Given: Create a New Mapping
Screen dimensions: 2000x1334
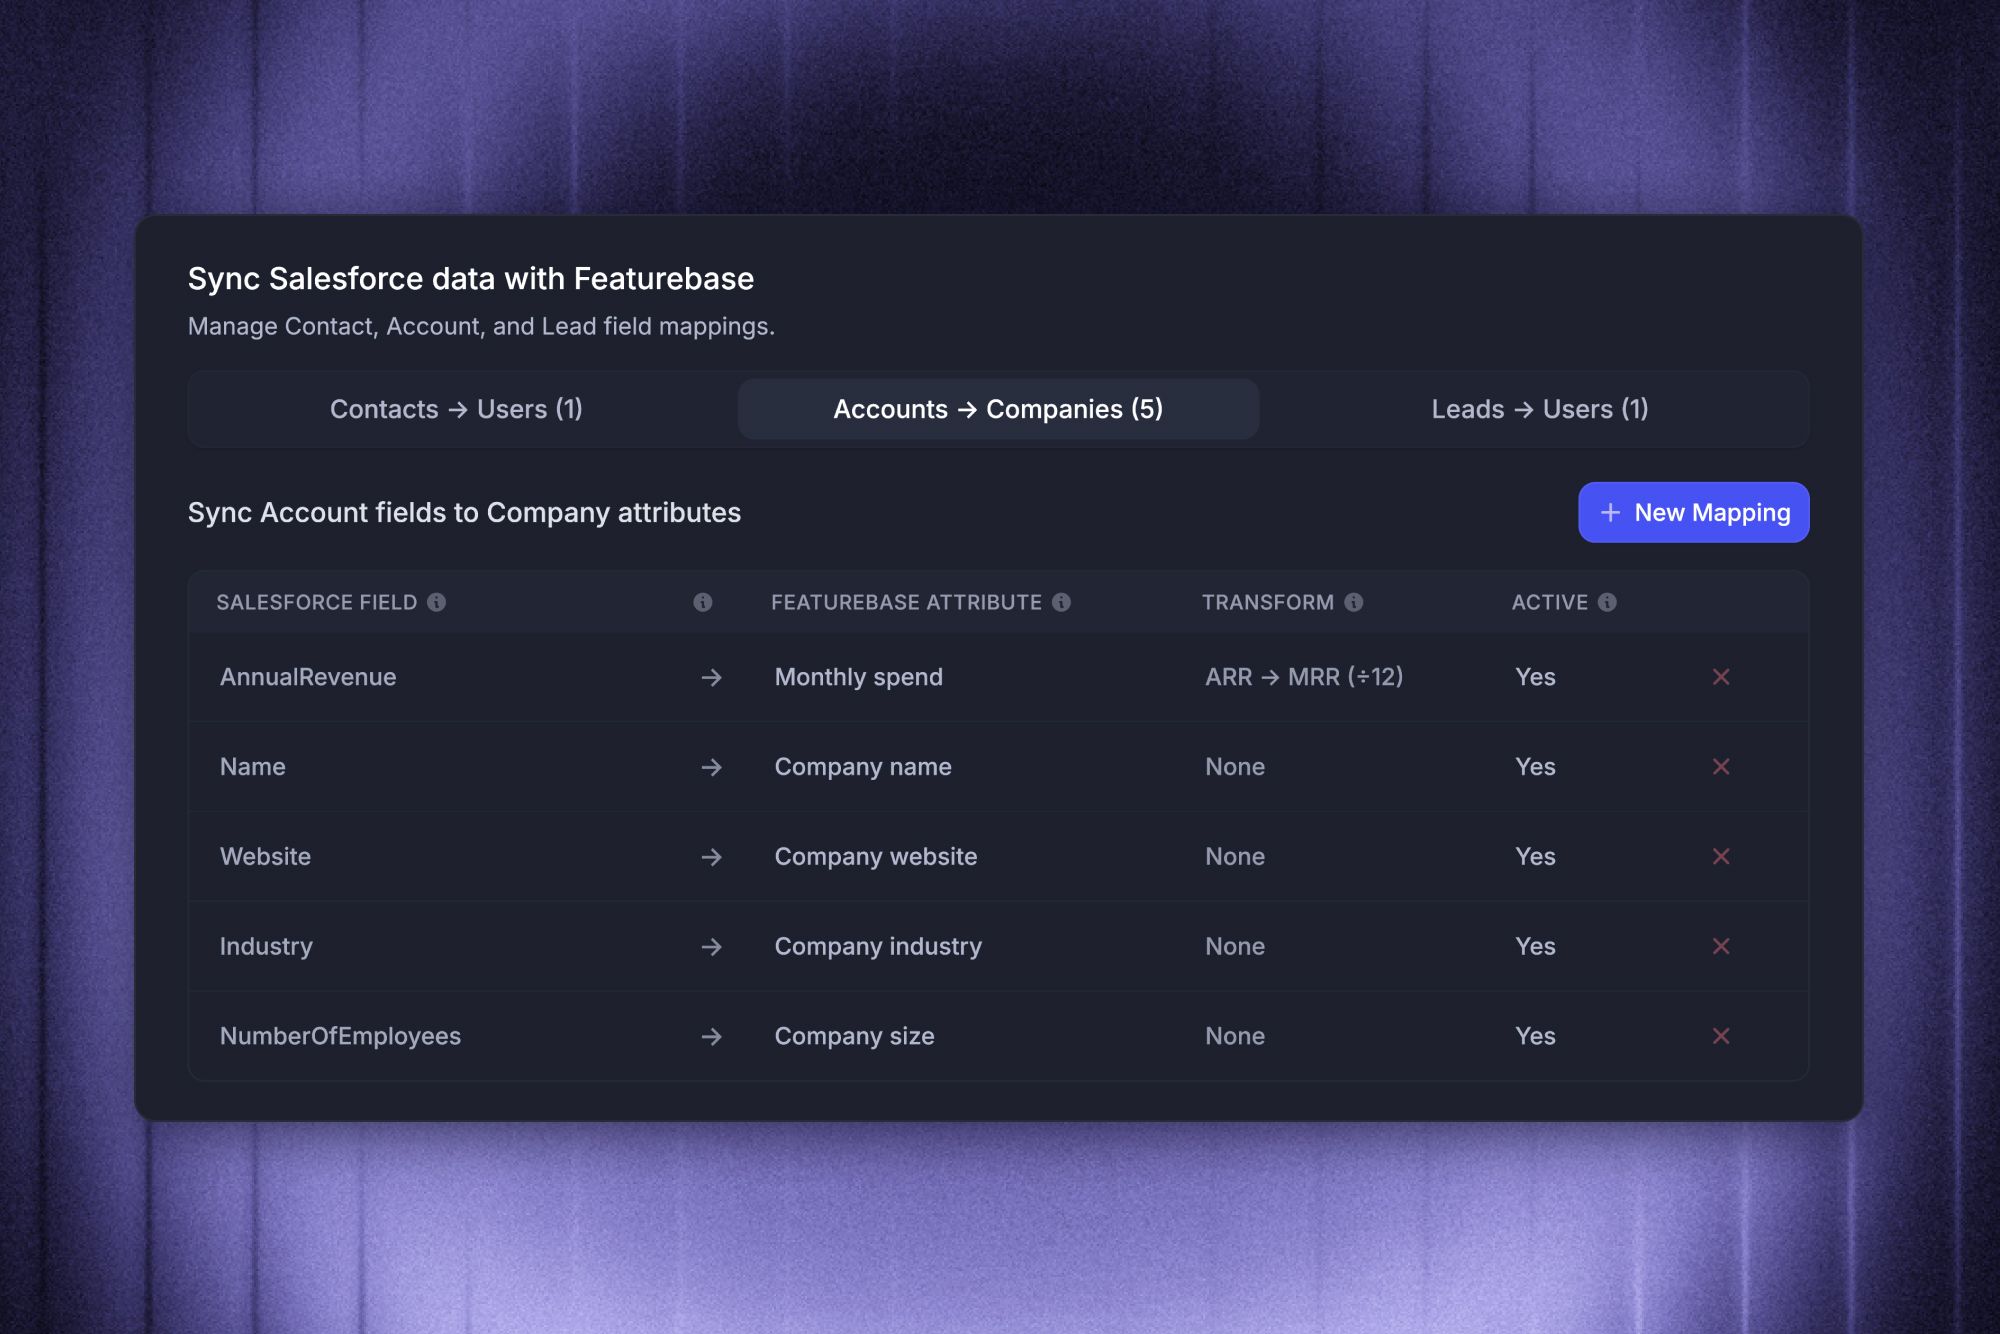Looking at the screenshot, I should click(1693, 512).
